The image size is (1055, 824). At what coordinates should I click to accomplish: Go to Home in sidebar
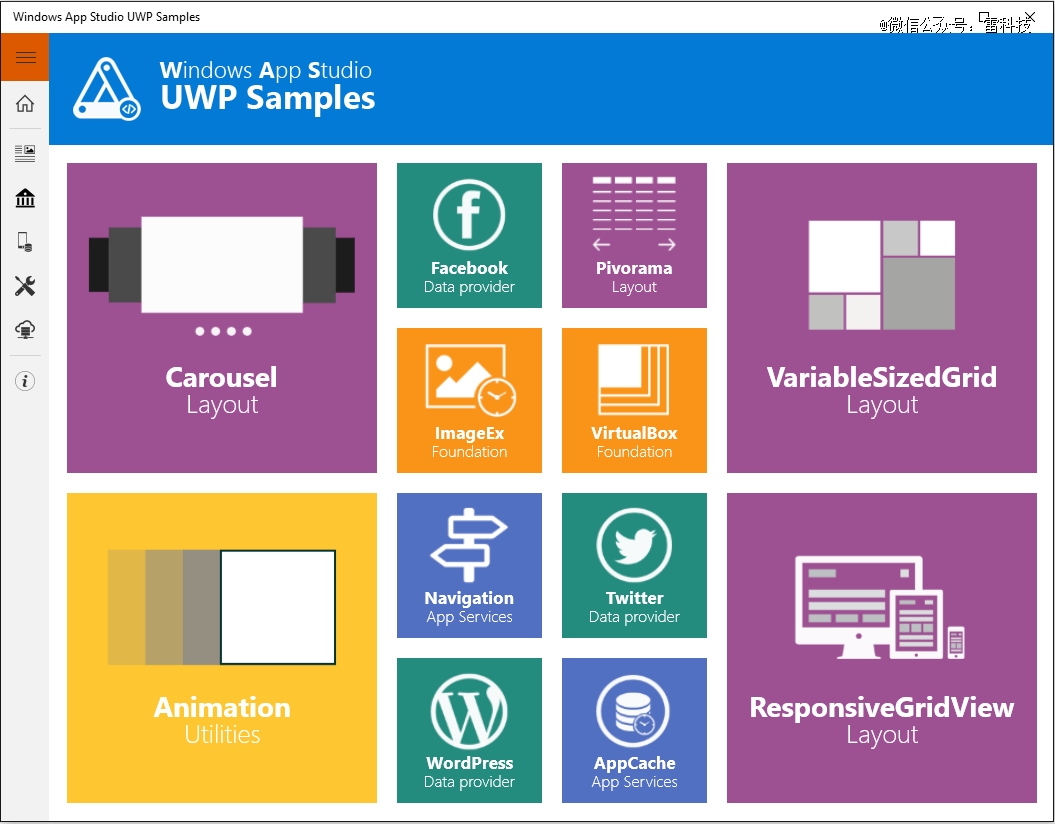[x=25, y=104]
